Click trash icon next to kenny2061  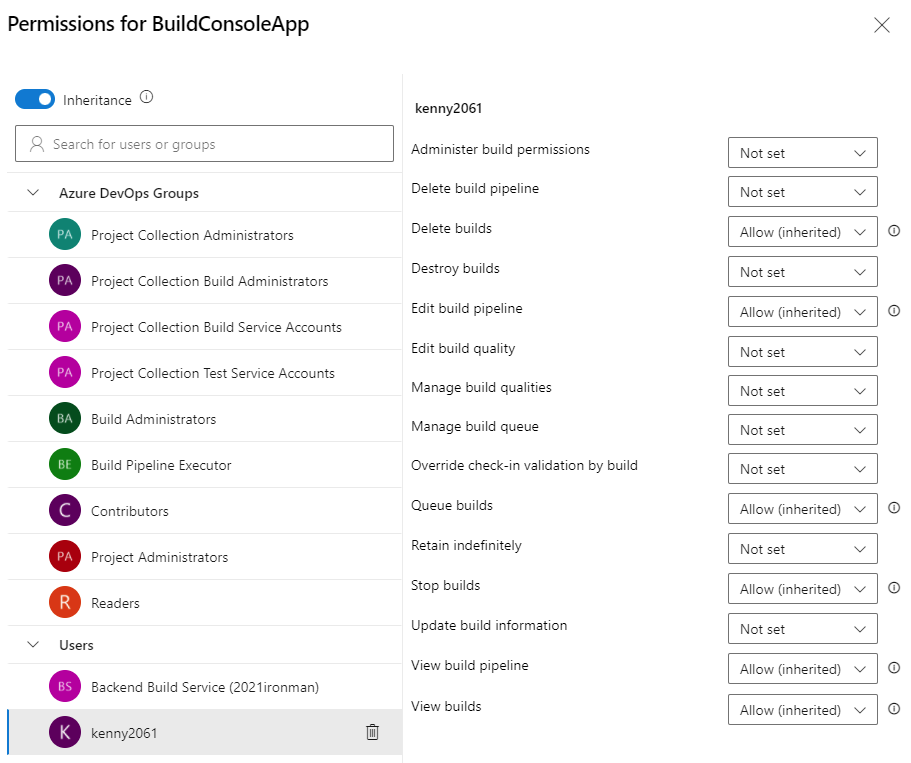tap(372, 732)
